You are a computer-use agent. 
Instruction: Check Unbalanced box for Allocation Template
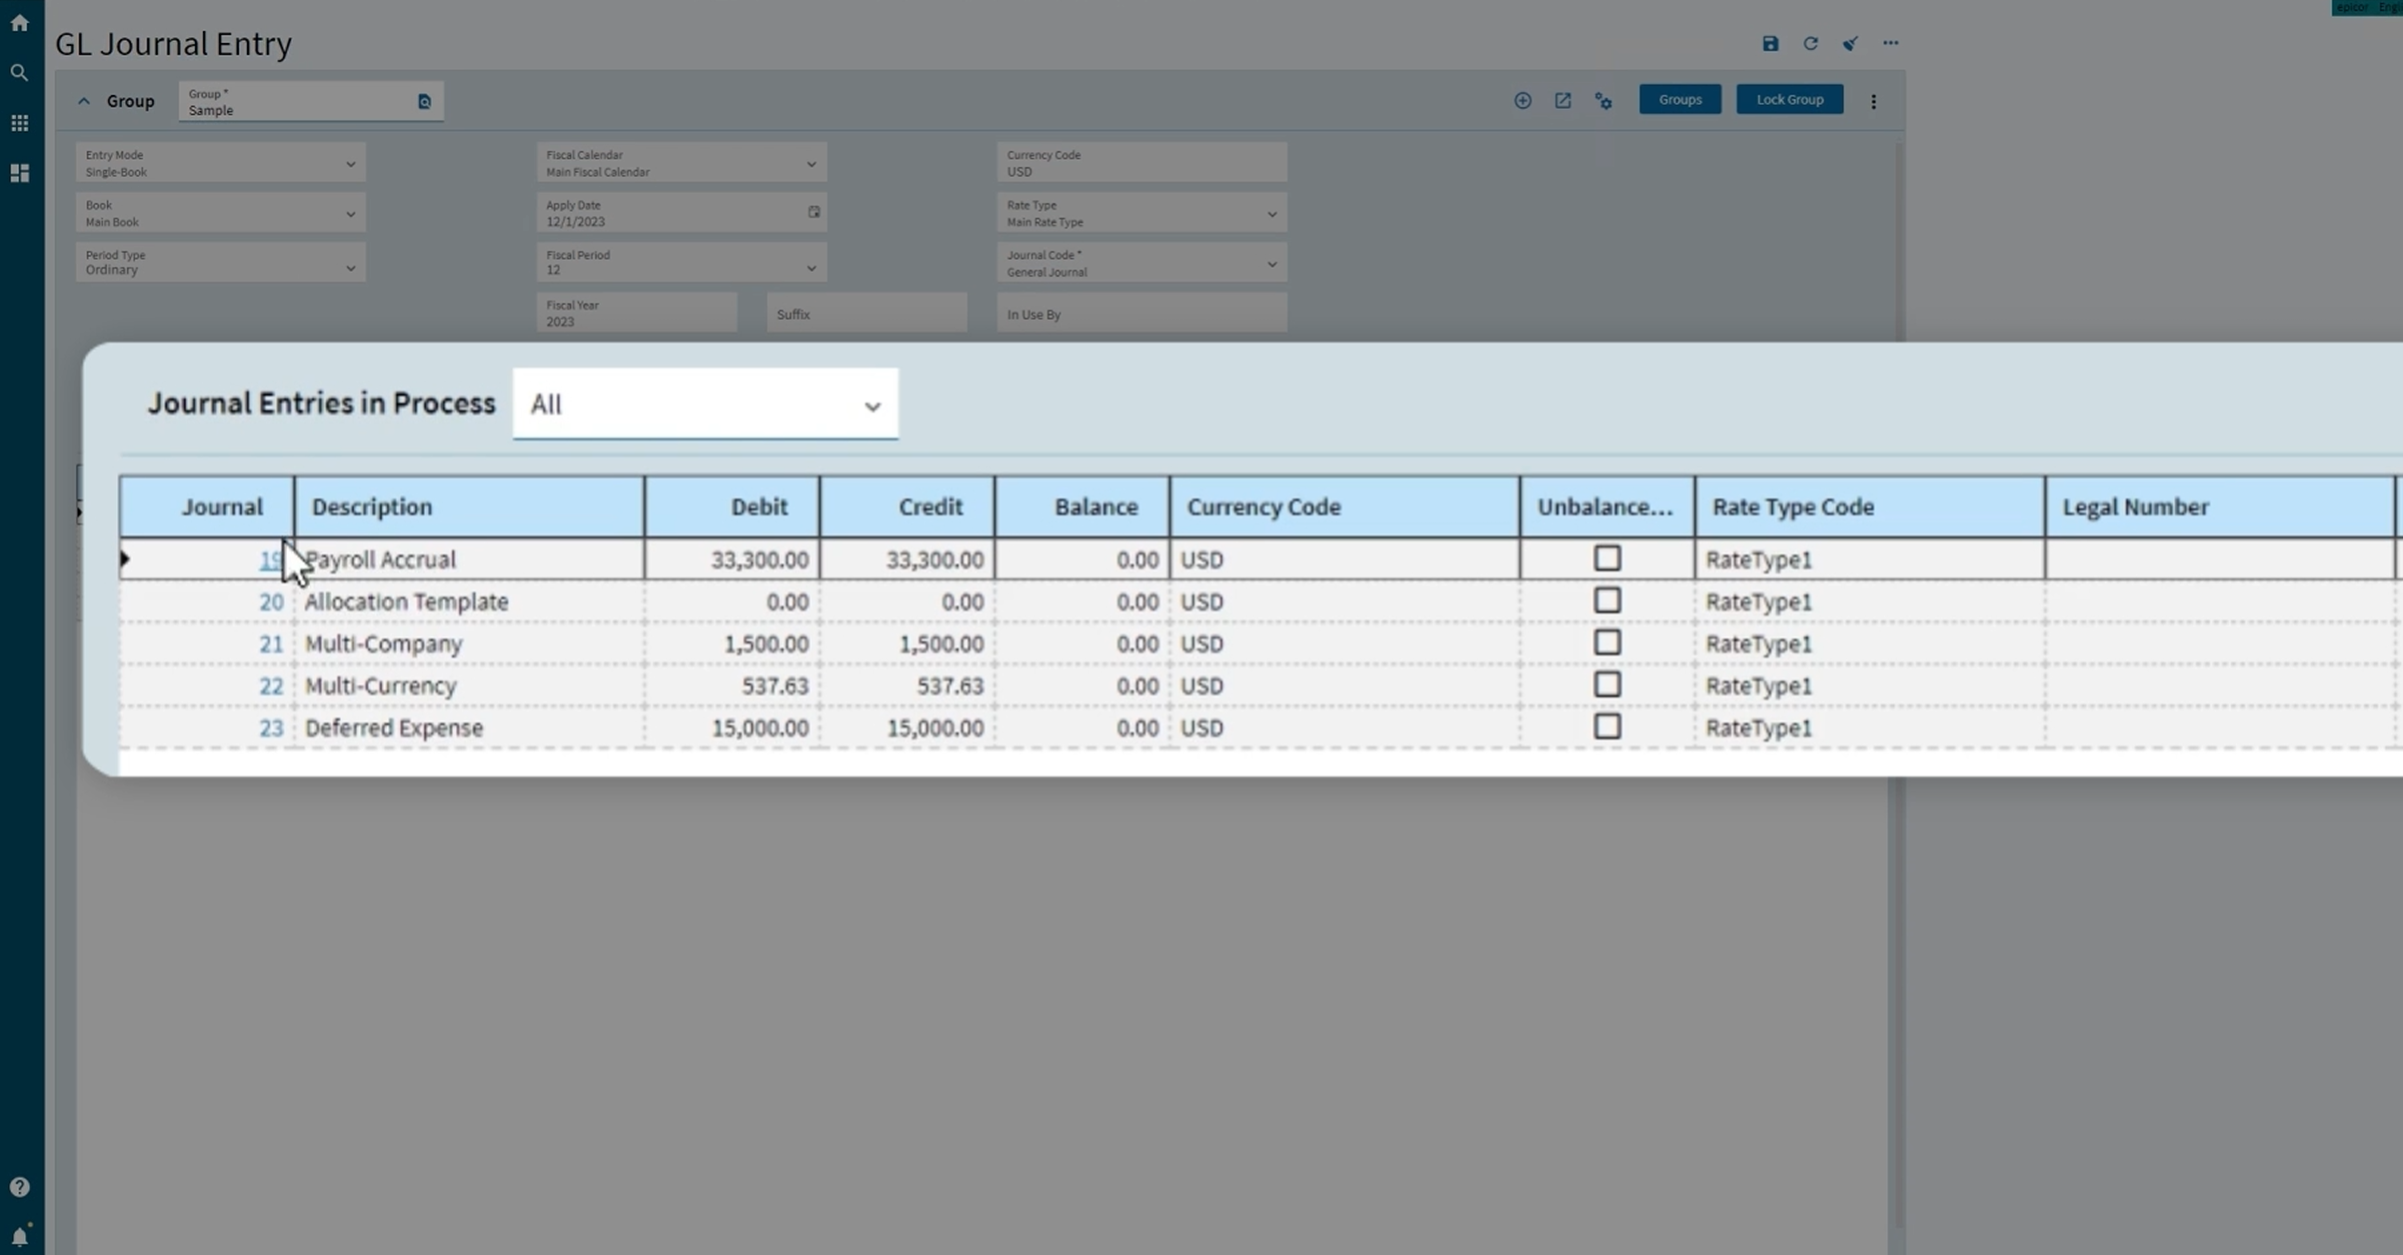(x=1606, y=600)
